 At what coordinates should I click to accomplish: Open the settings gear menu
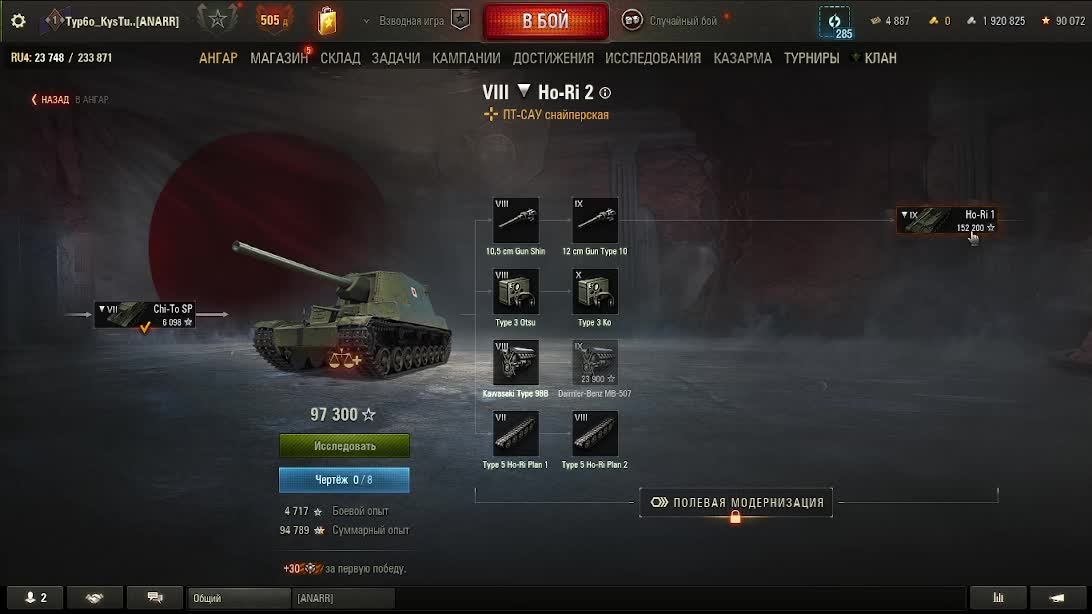18,21
